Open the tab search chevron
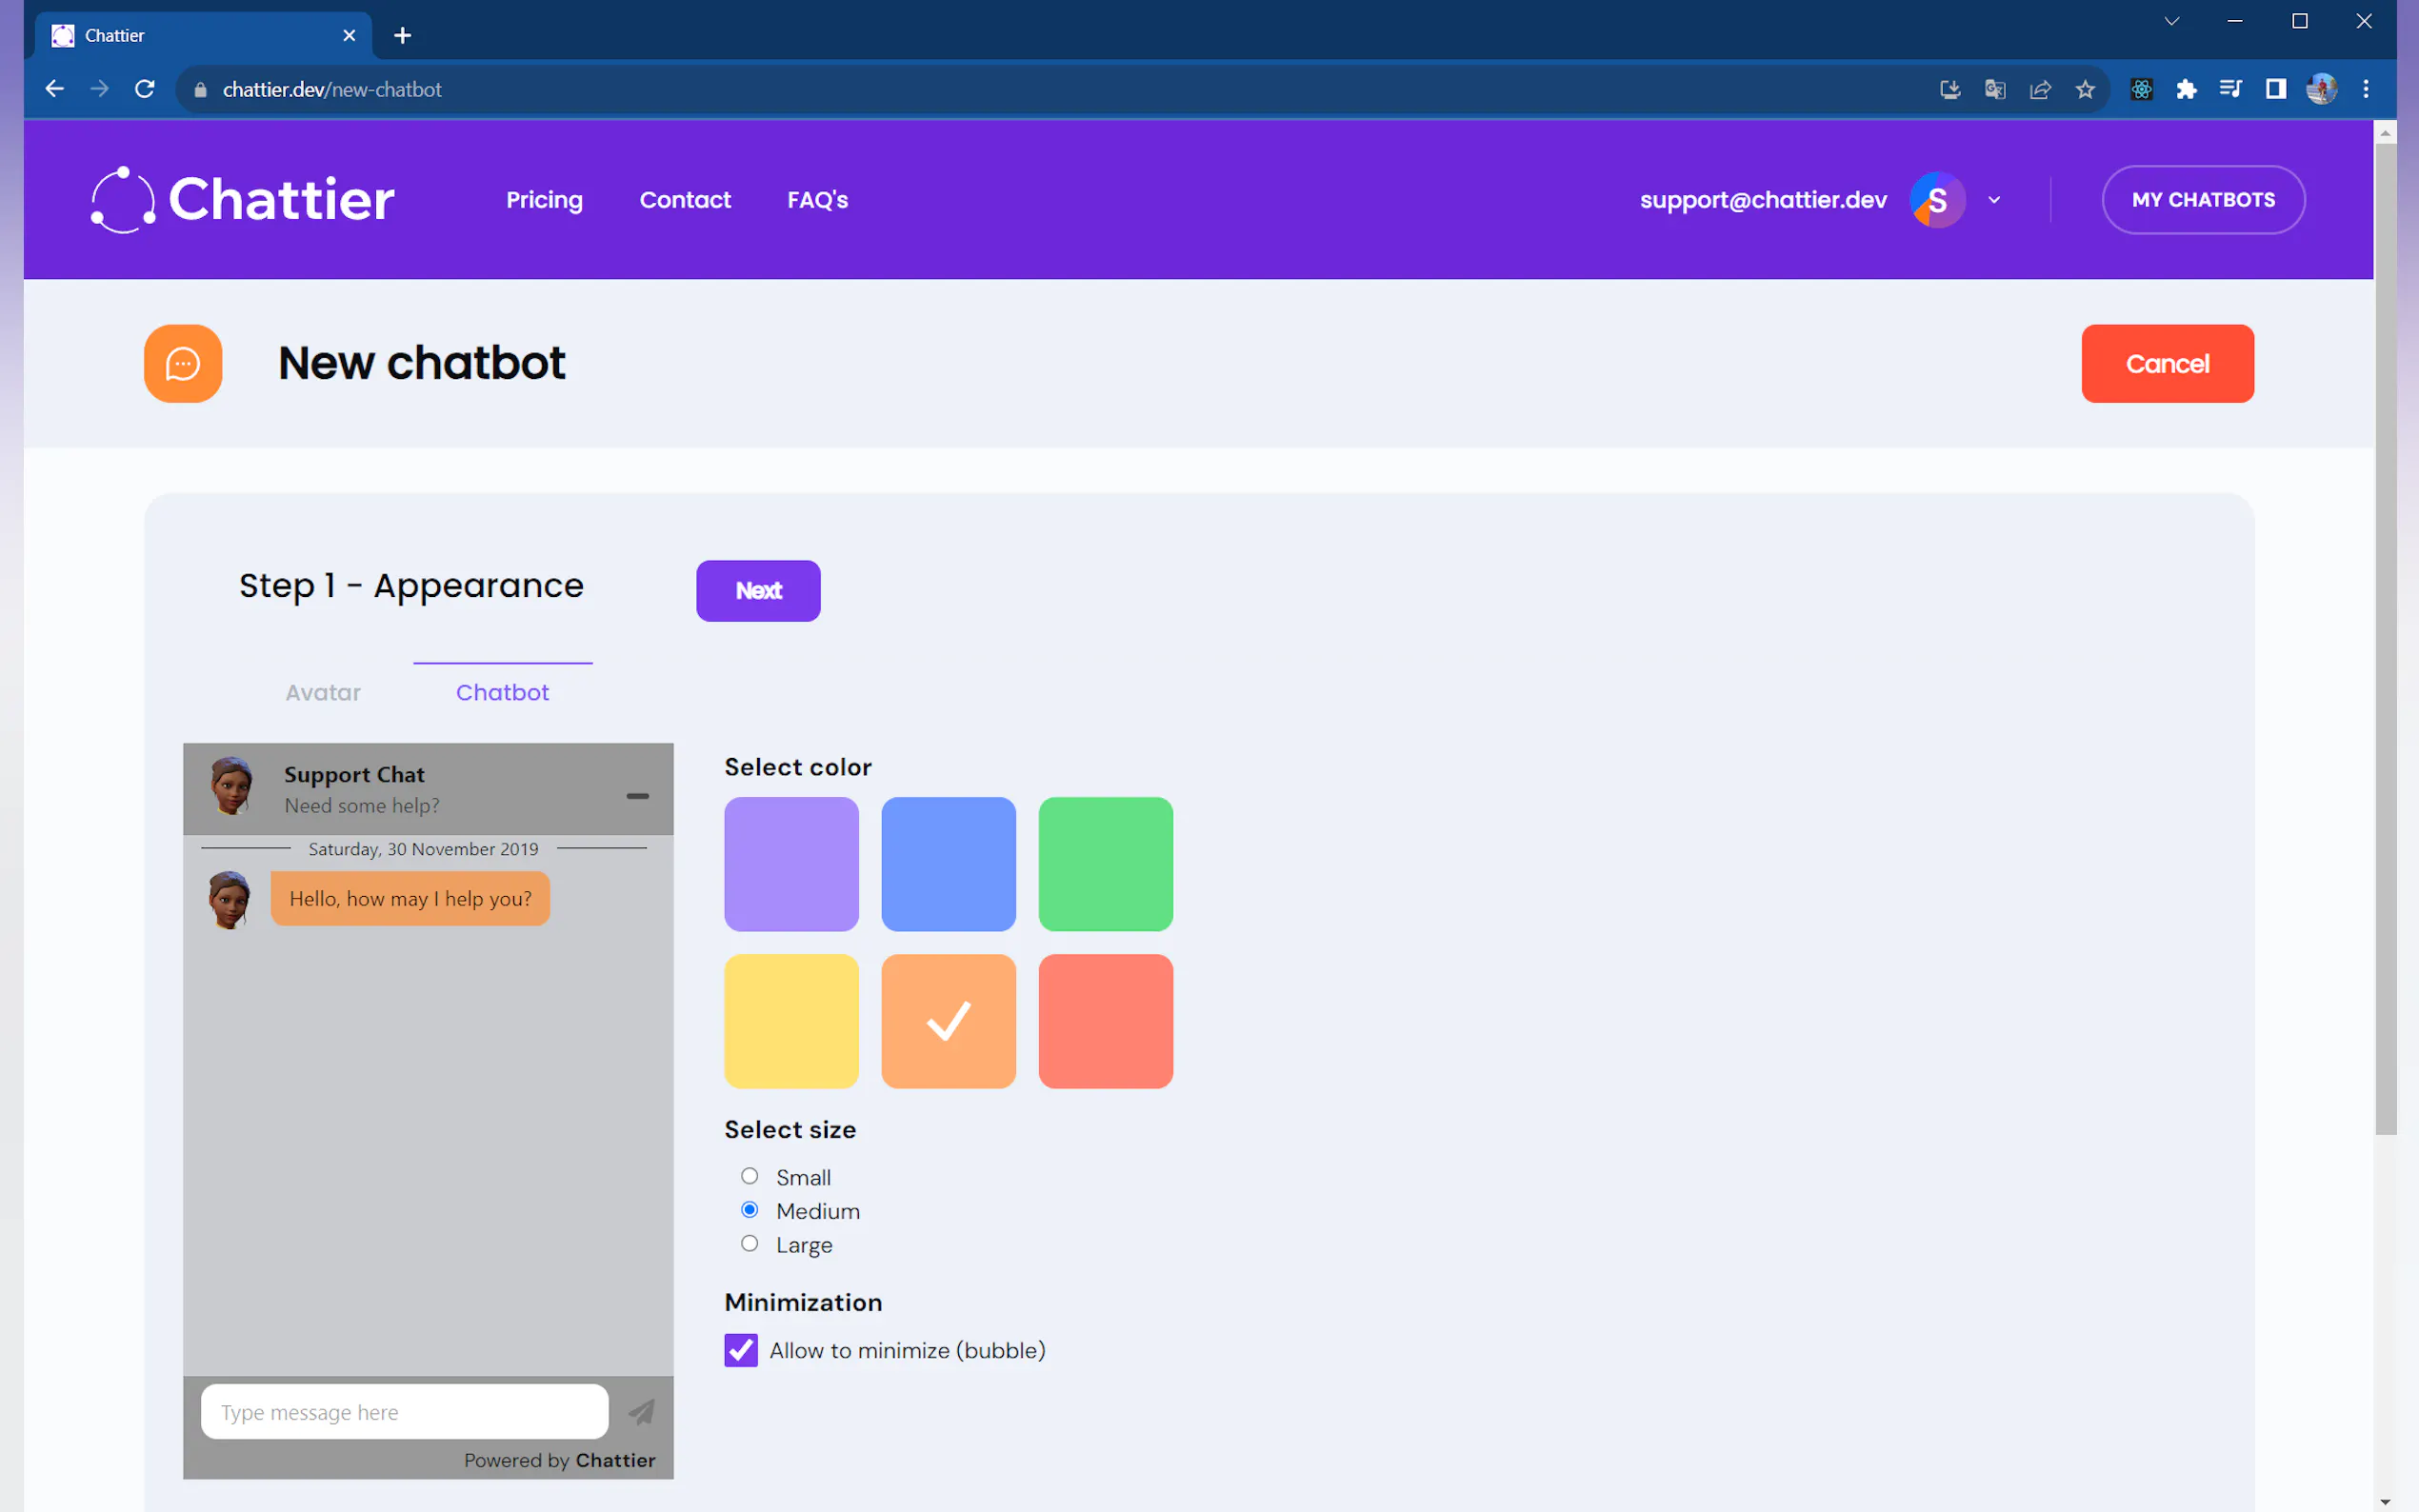 (x=2171, y=21)
